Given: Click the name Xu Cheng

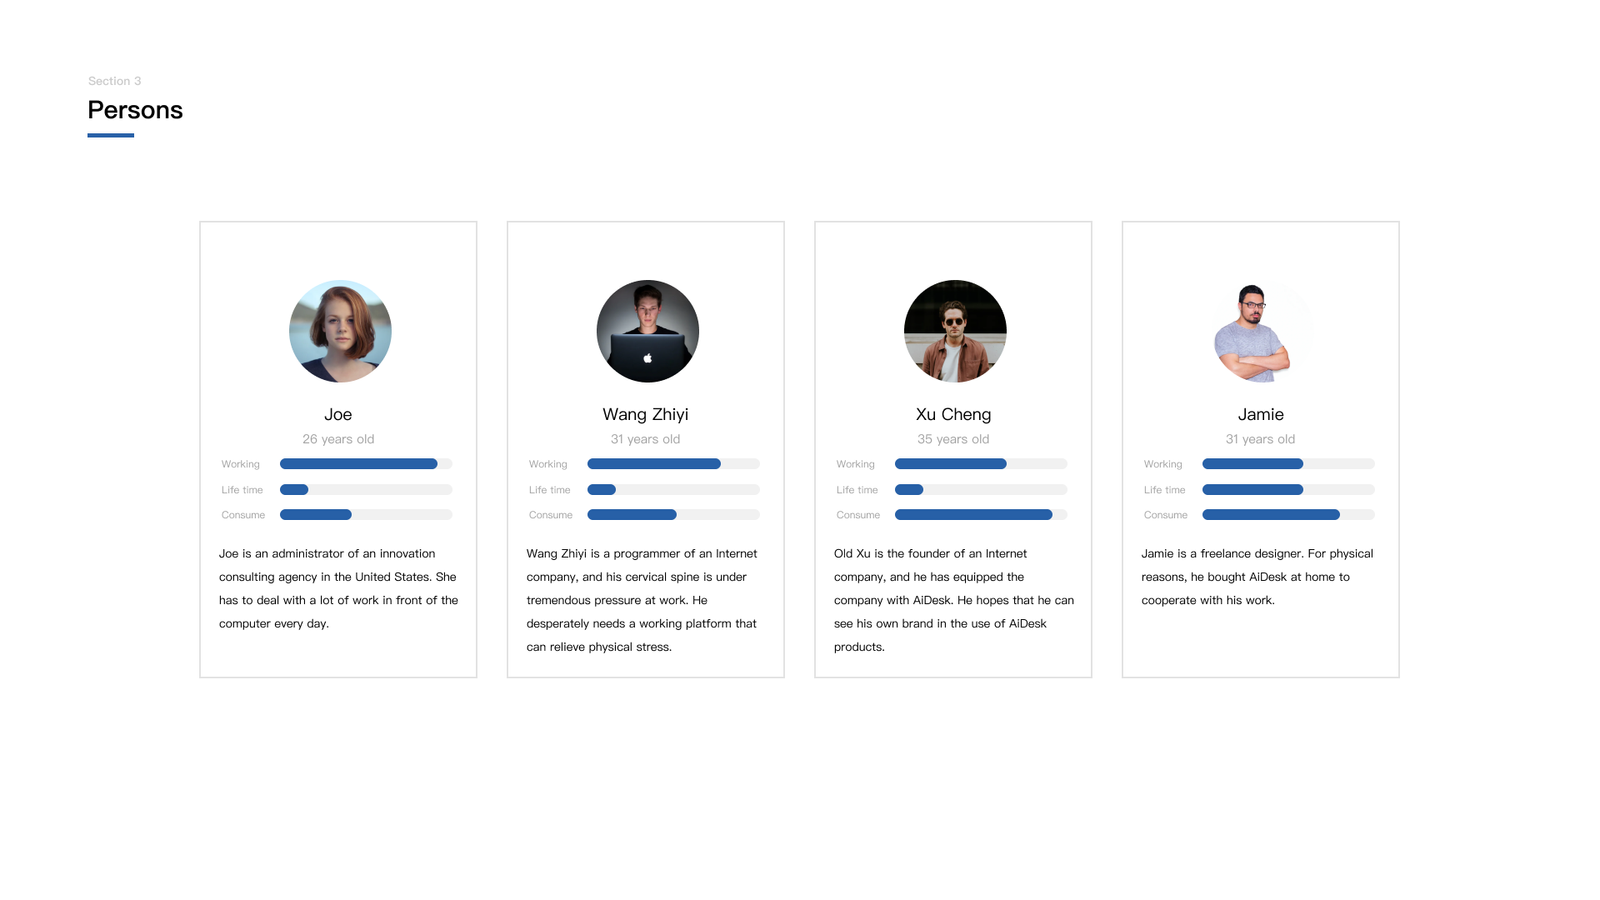Looking at the screenshot, I should [953, 414].
